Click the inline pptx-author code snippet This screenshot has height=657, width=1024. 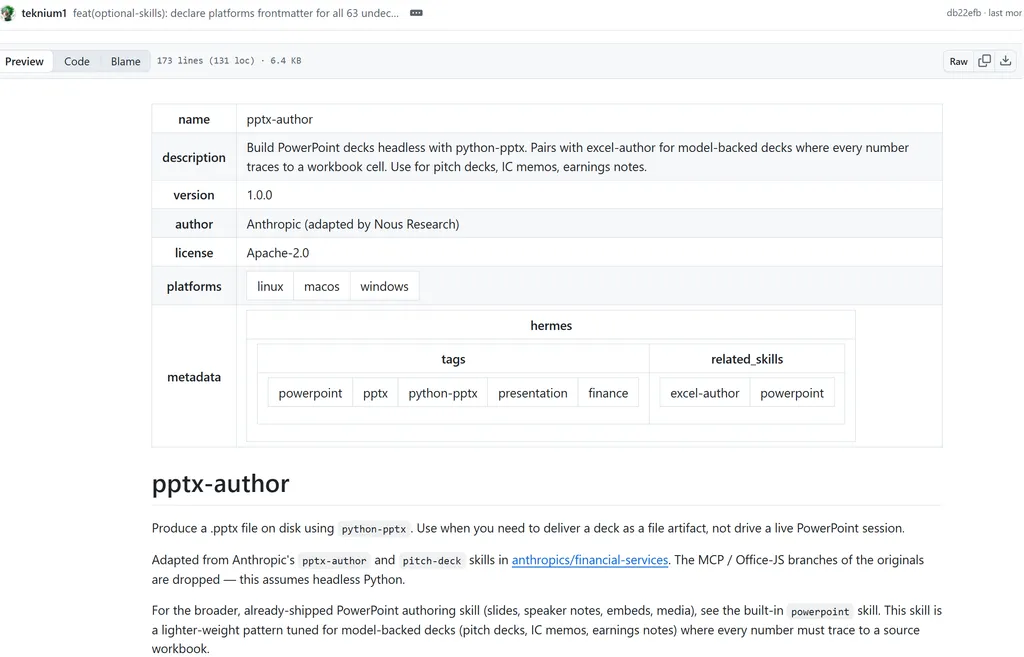click(334, 560)
